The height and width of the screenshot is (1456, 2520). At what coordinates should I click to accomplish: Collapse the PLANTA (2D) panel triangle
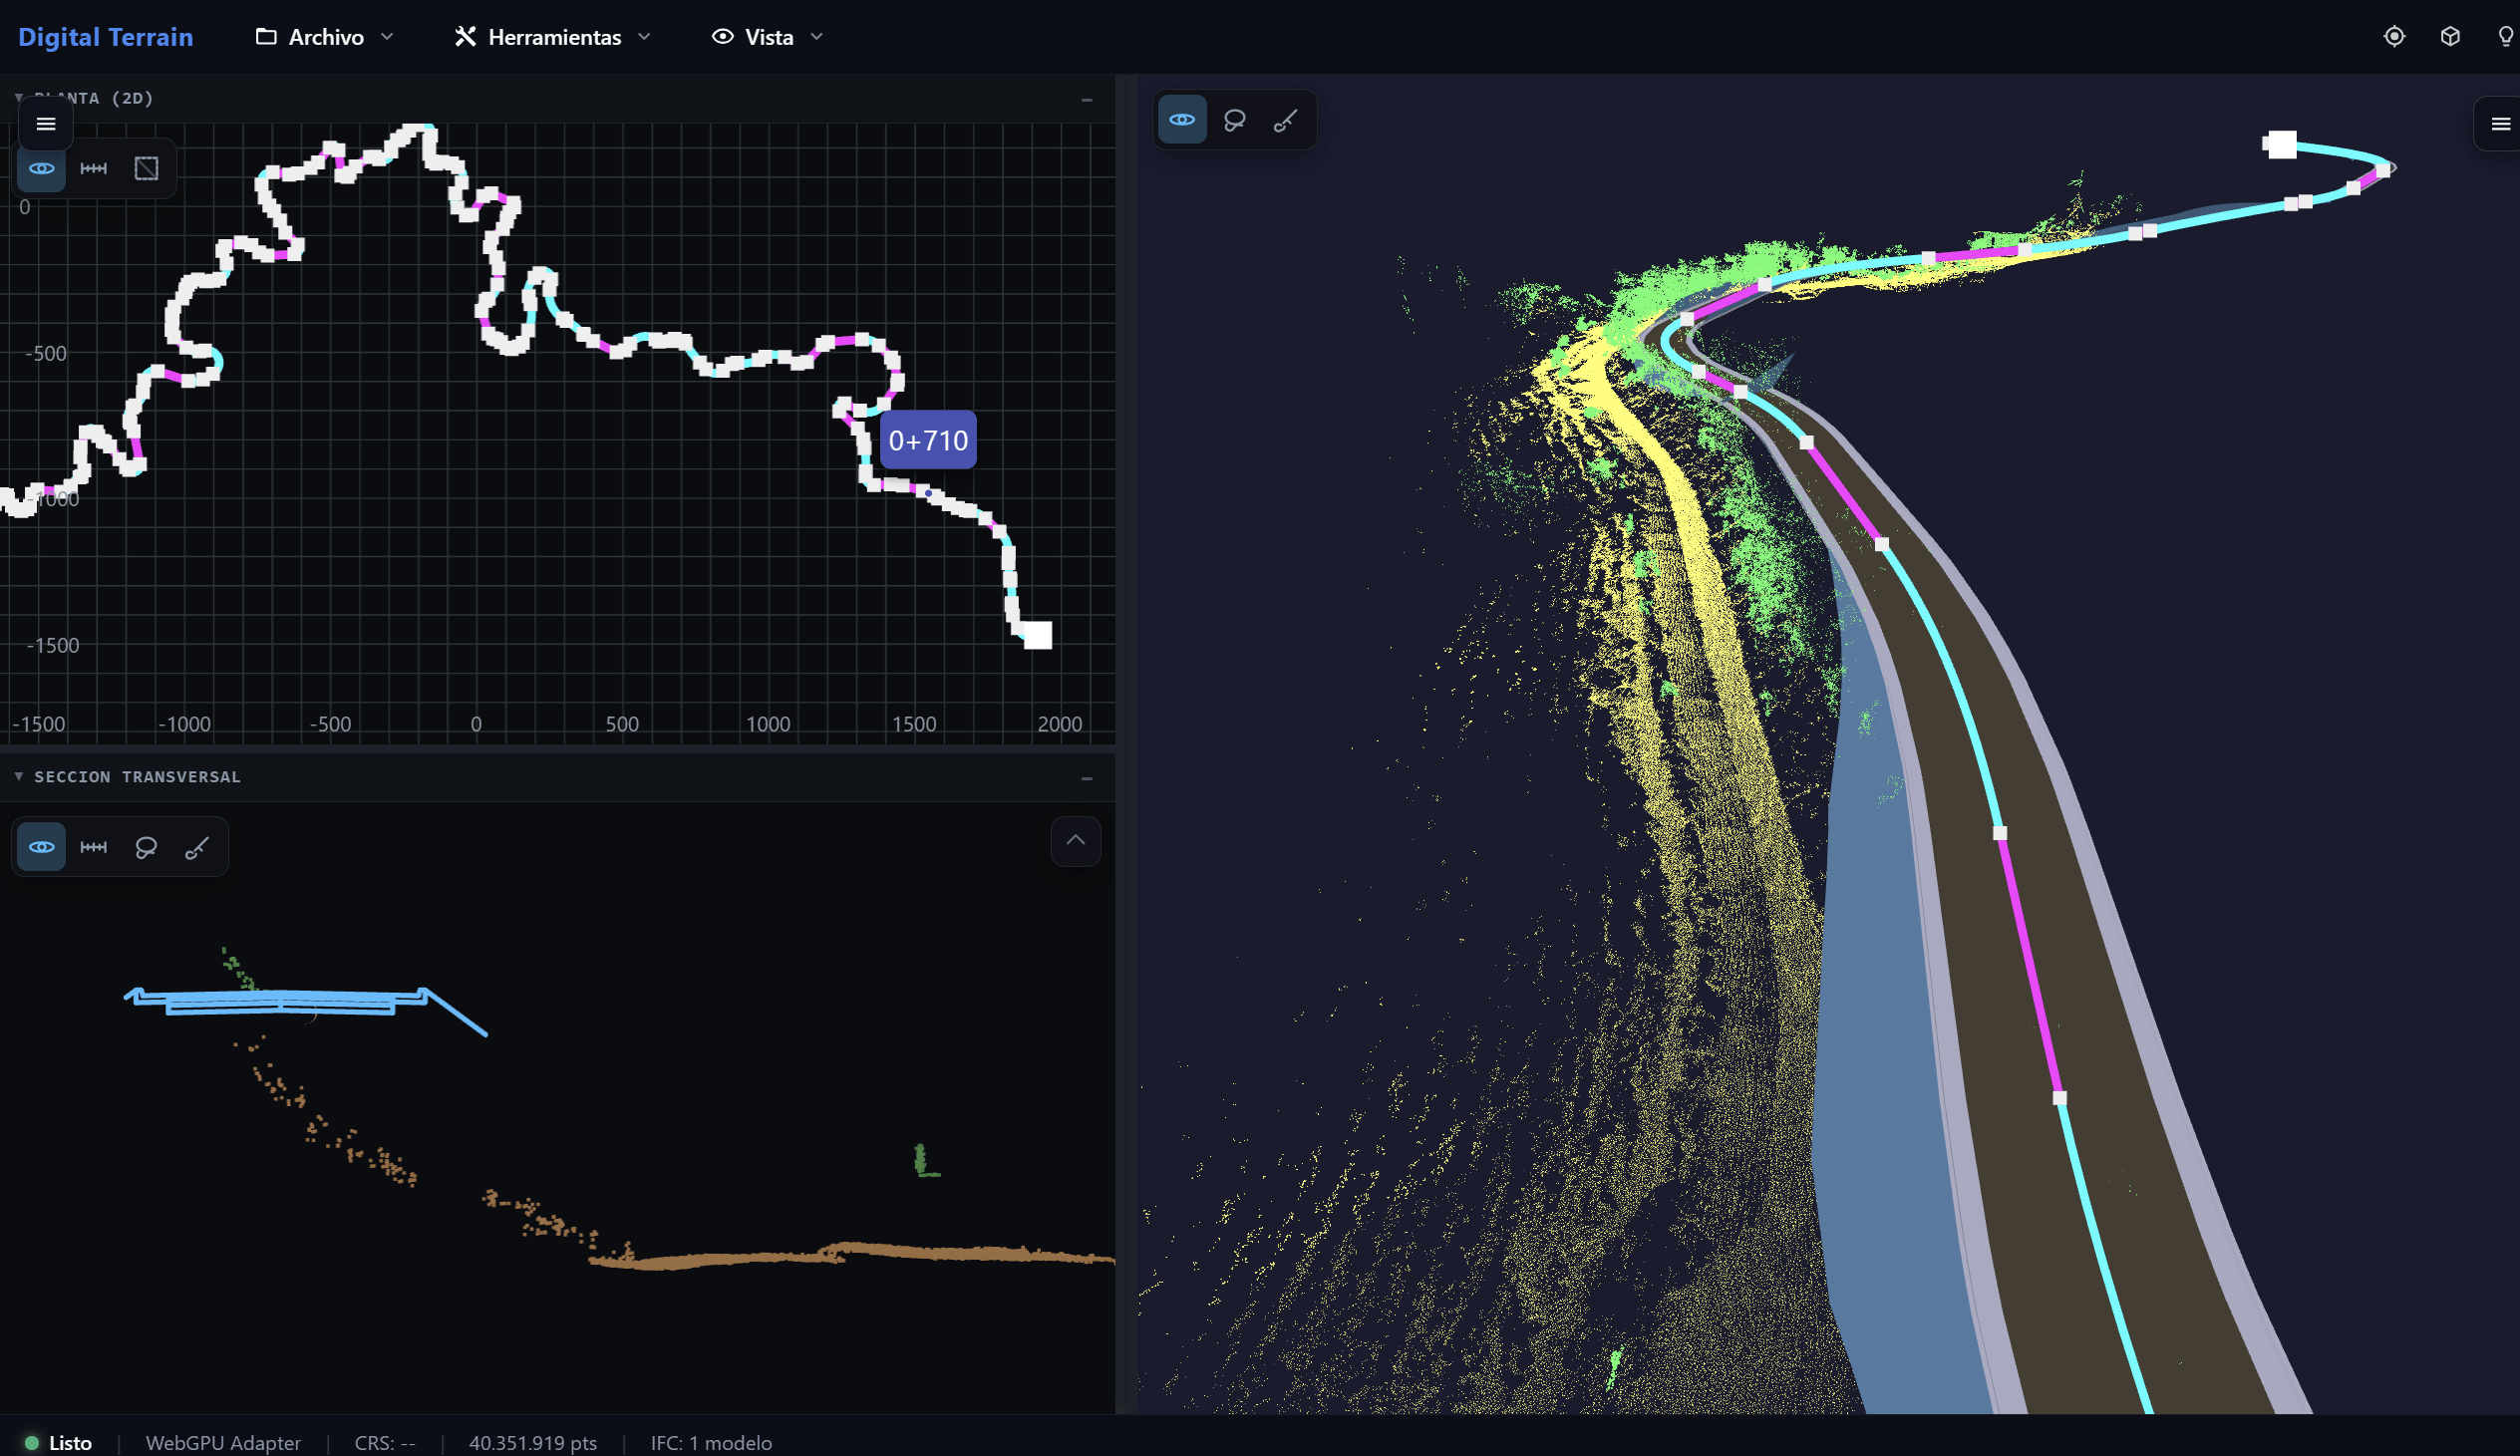click(19, 98)
